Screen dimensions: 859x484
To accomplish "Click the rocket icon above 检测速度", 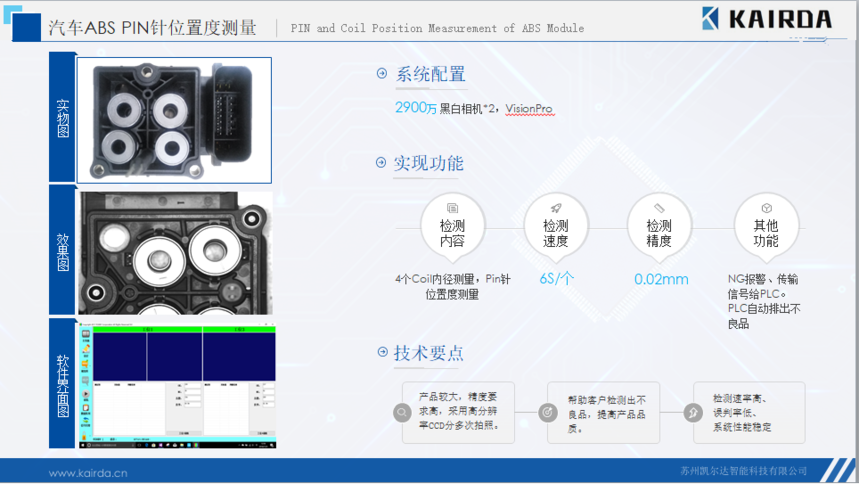I will 556,208.
